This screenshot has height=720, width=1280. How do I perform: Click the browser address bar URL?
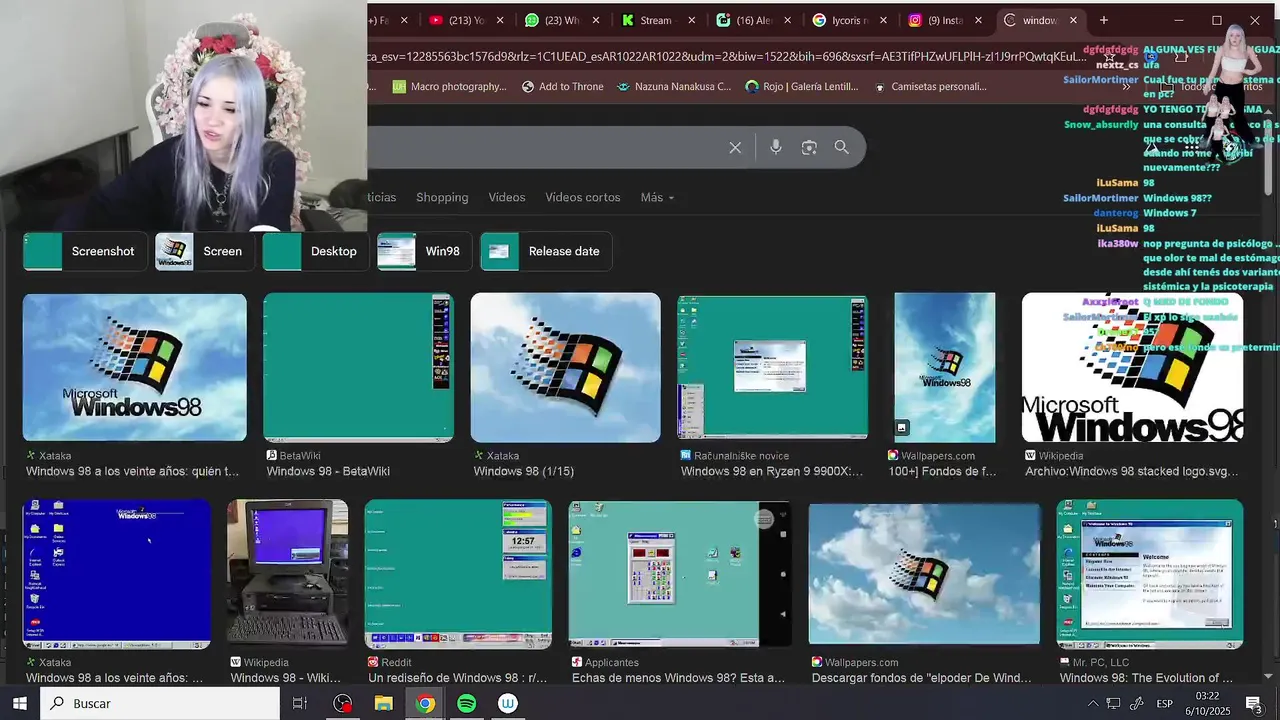[x=727, y=56]
